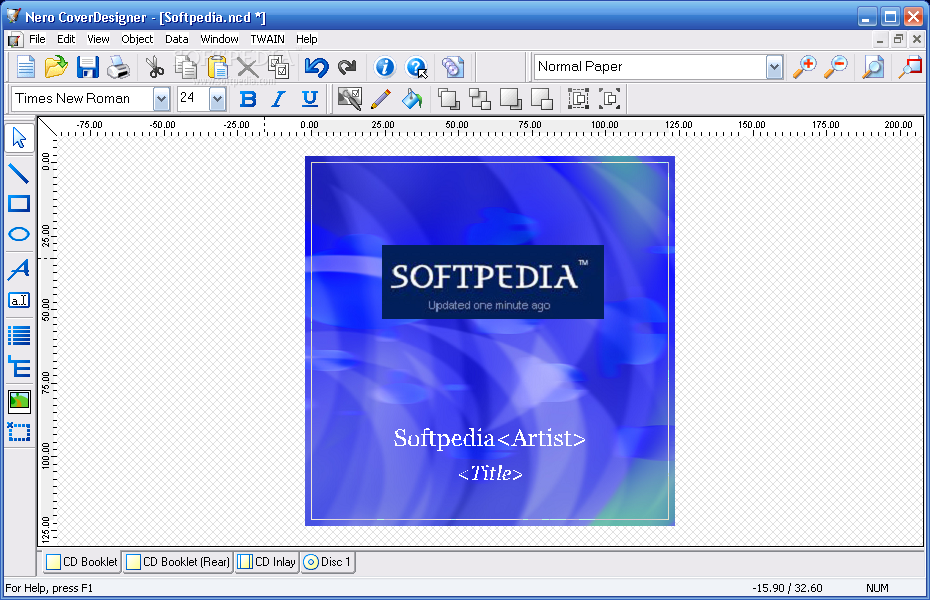The image size is (930, 600).
Task: Click the Zoom In magnifier icon
Action: (804, 67)
